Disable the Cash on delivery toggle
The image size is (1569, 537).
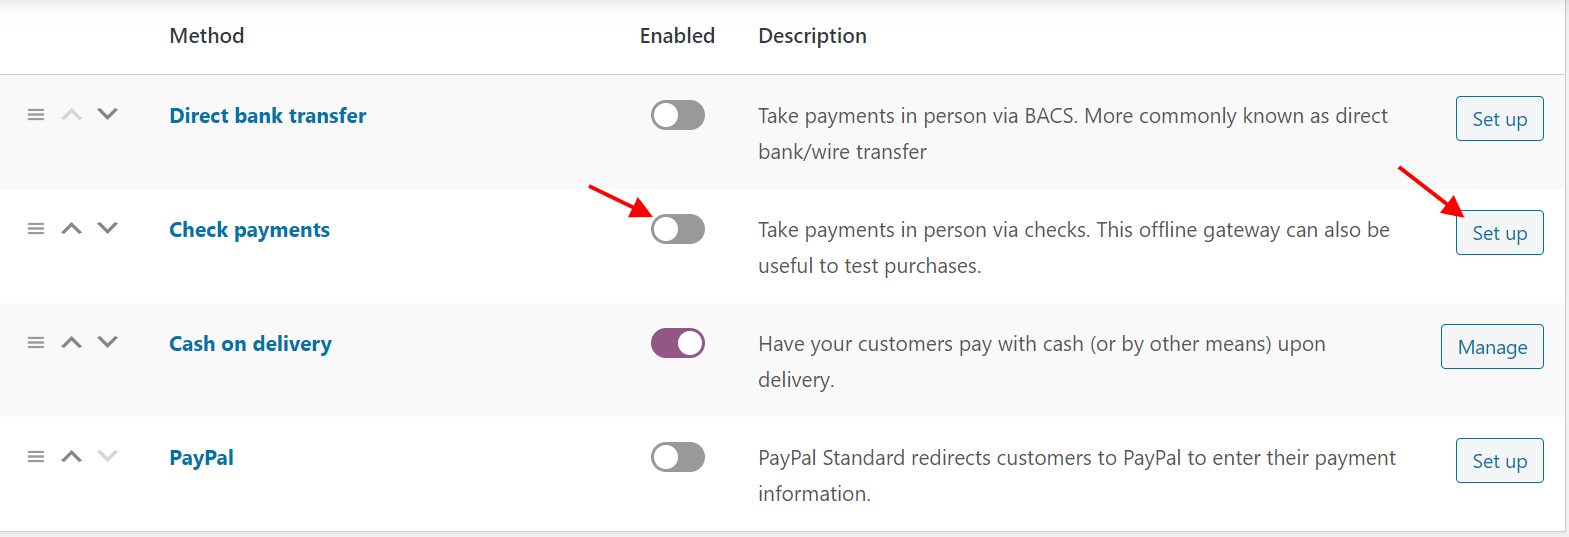678,344
